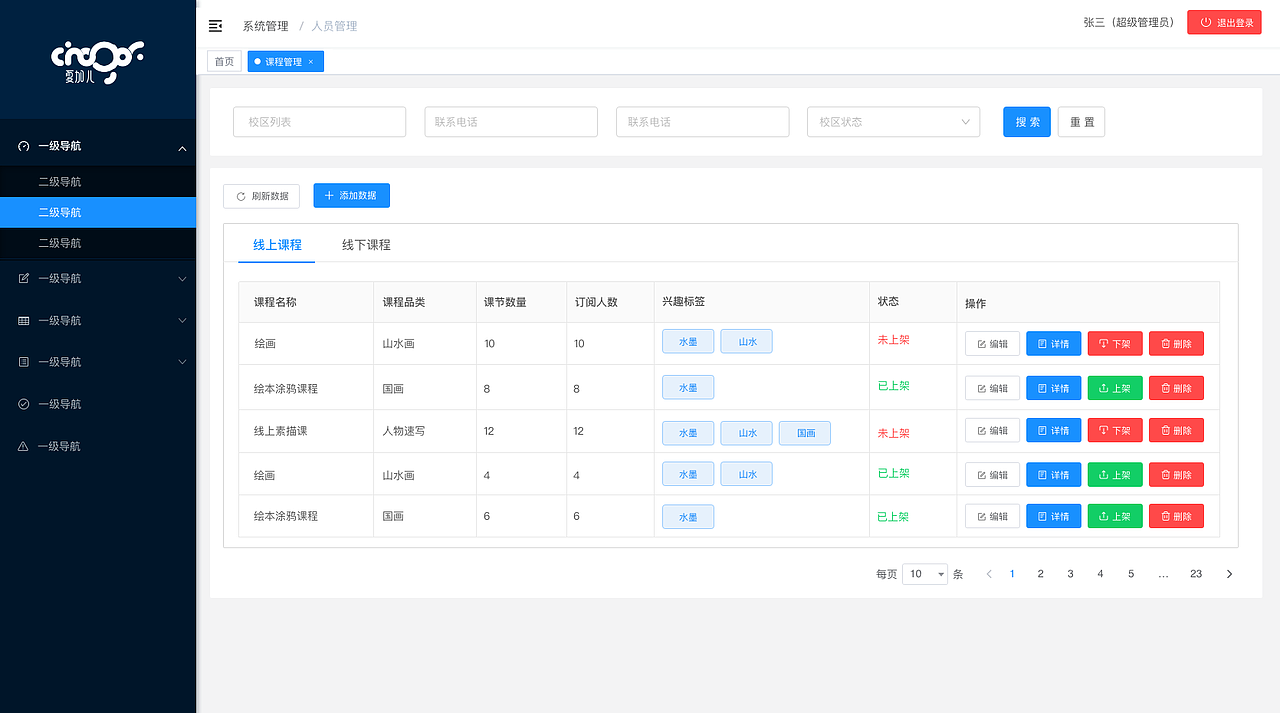The height and width of the screenshot is (713, 1280).
Task: Switch to the 首页 tab
Action: [x=224, y=62]
